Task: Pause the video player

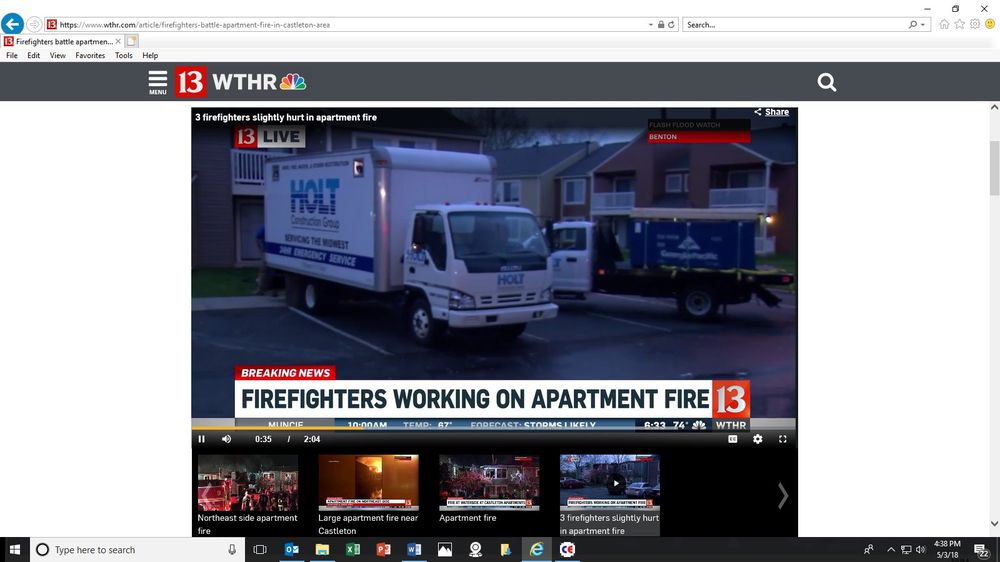Action: pyautogui.click(x=201, y=439)
